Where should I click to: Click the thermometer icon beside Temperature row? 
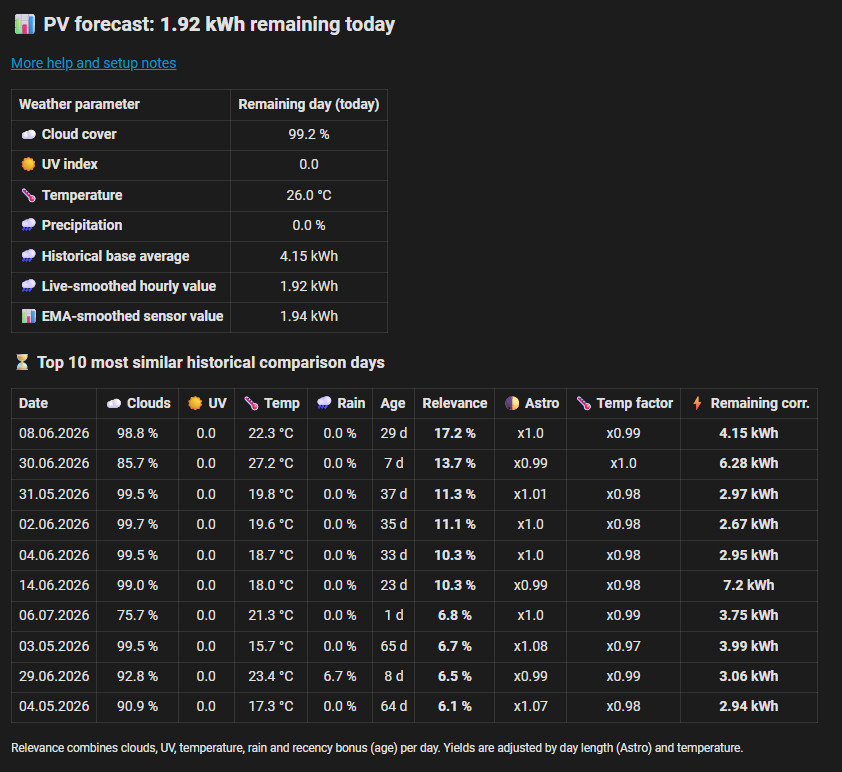[28, 195]
